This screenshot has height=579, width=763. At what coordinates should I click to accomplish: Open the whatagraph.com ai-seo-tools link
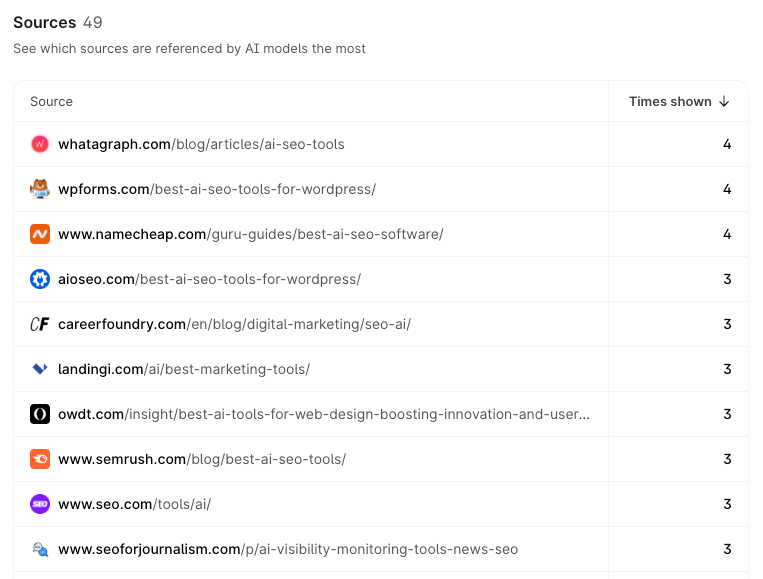tap(201, 144)
